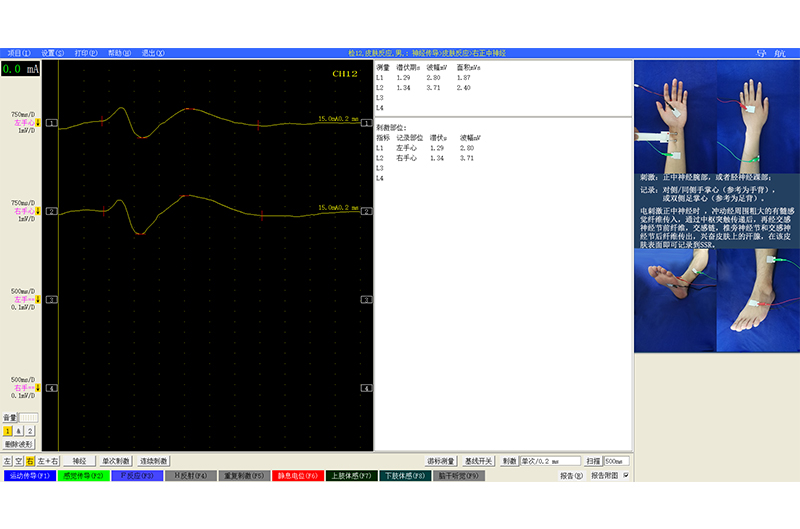Click the red latency cursor on trace 1
This screenshot has width=800, height=529.
[x=102, y=120]
